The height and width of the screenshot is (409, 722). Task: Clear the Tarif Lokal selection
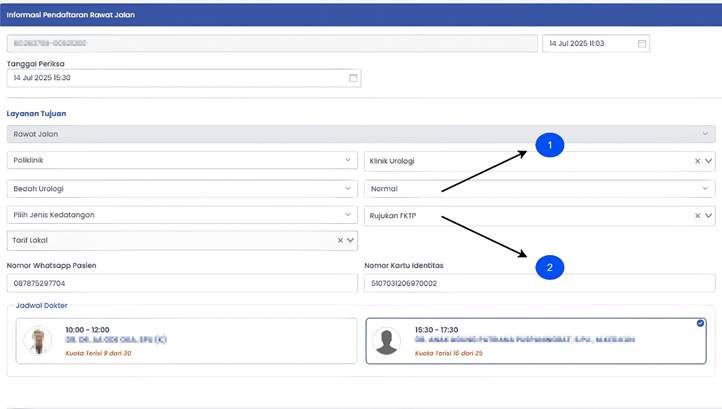click(x=340, y=241)
